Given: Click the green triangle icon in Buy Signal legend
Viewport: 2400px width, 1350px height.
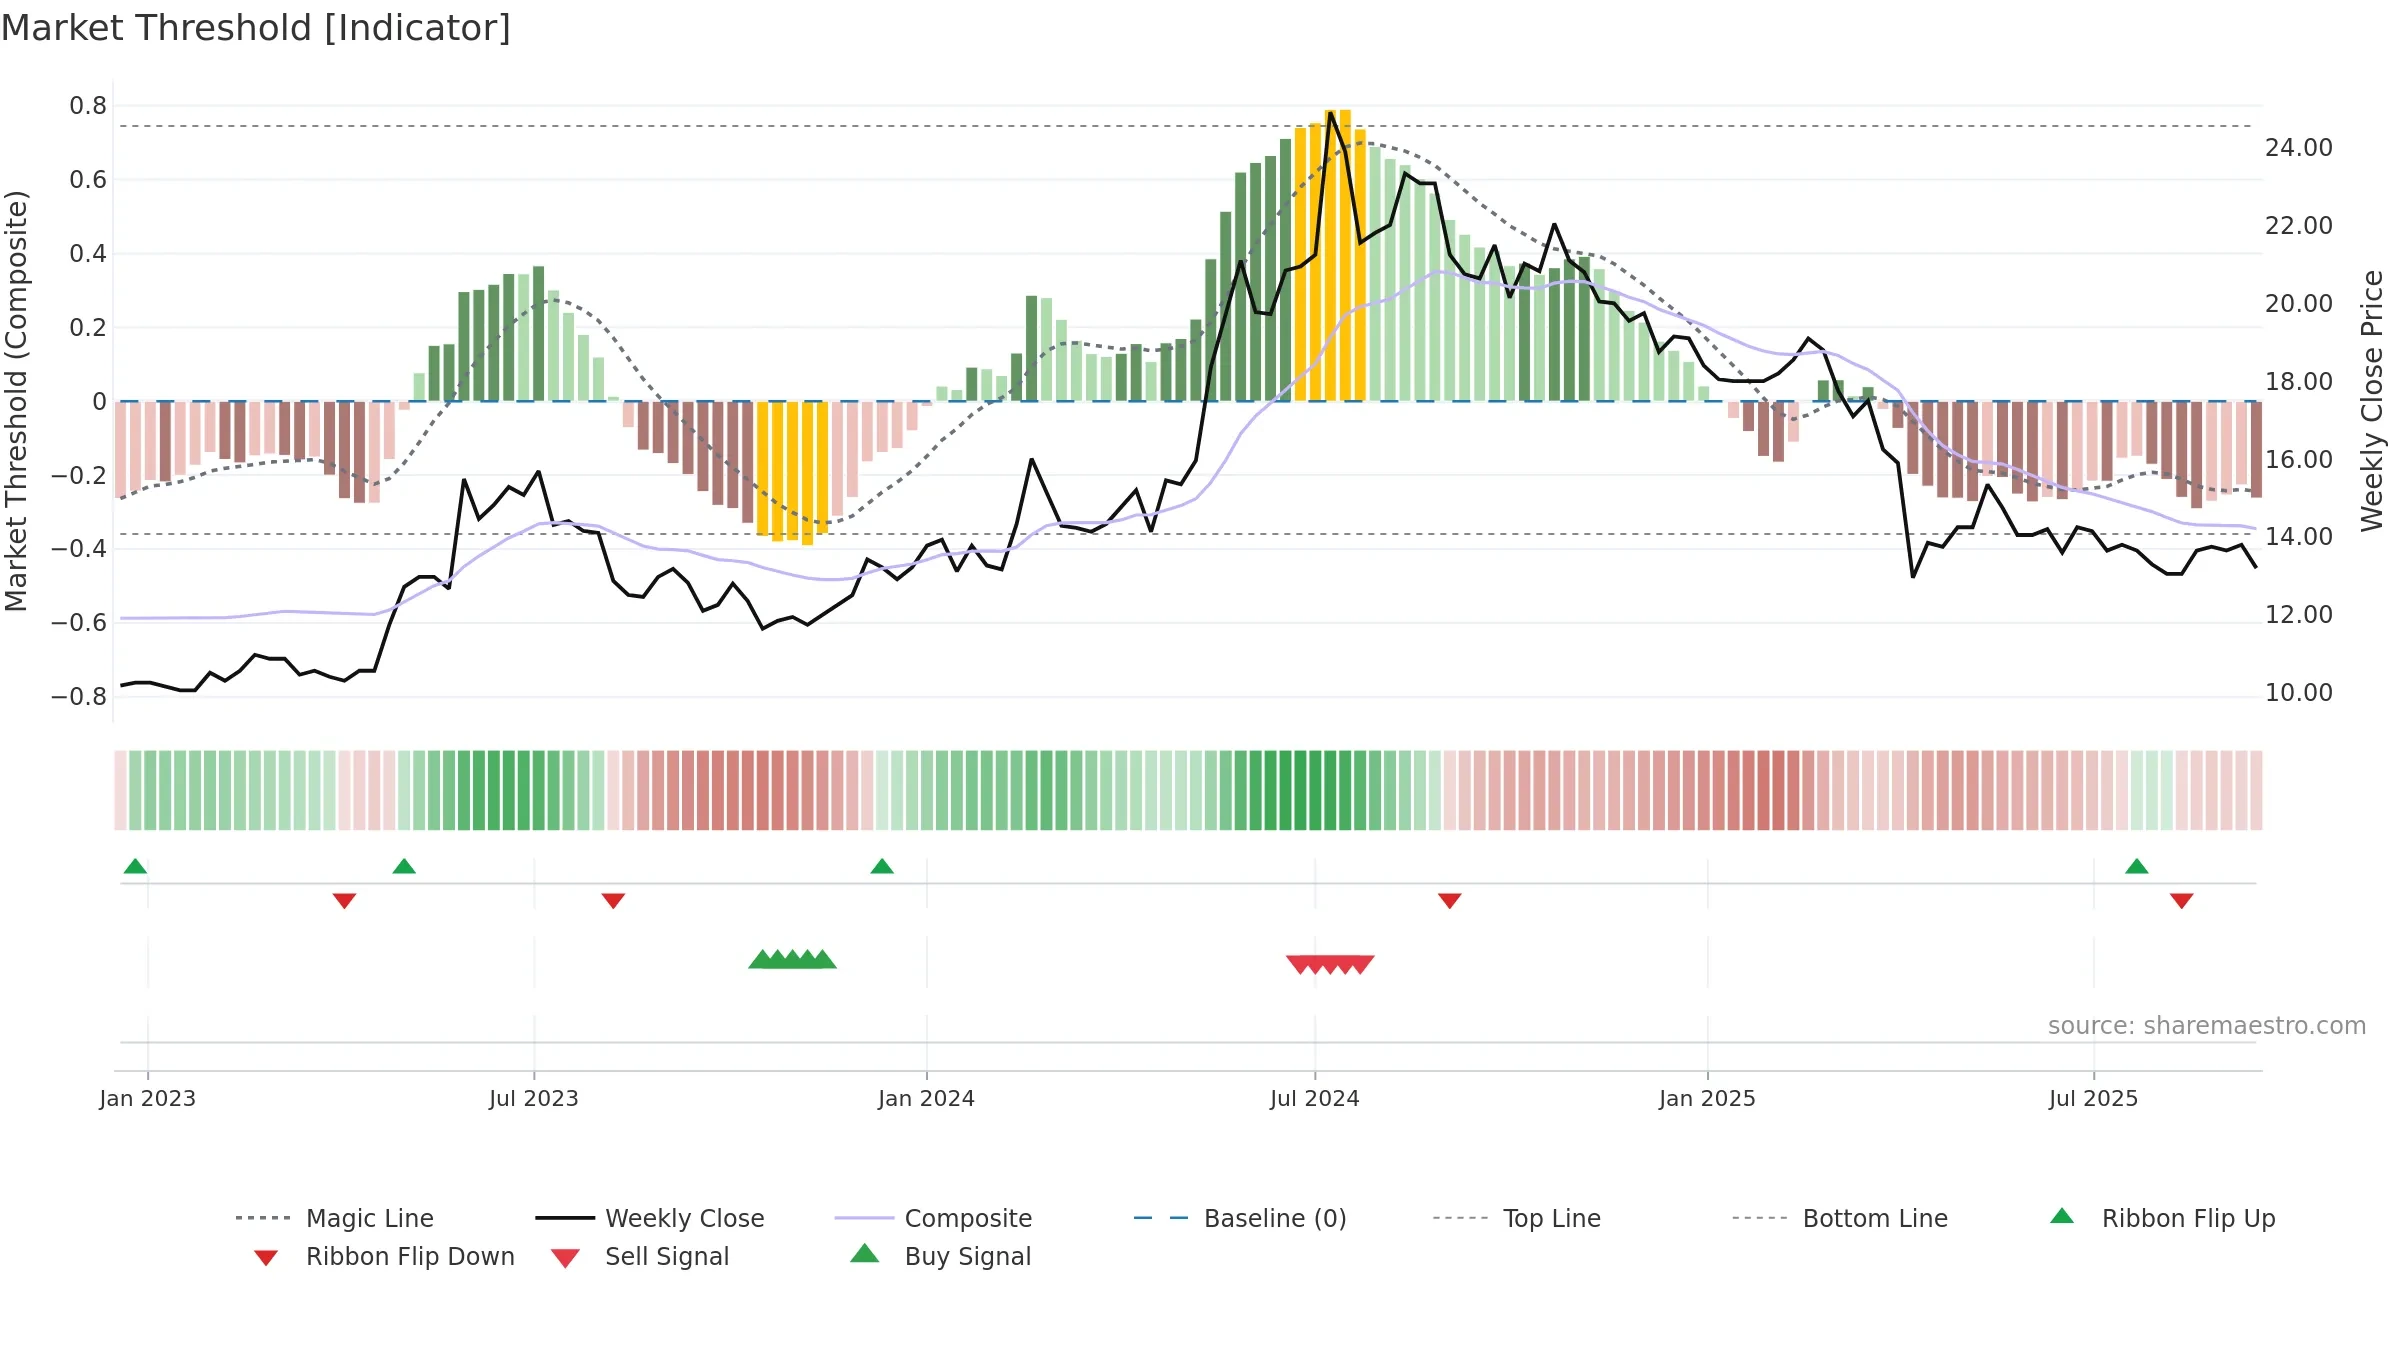Looking at the screenshot, I should 865,1253.
